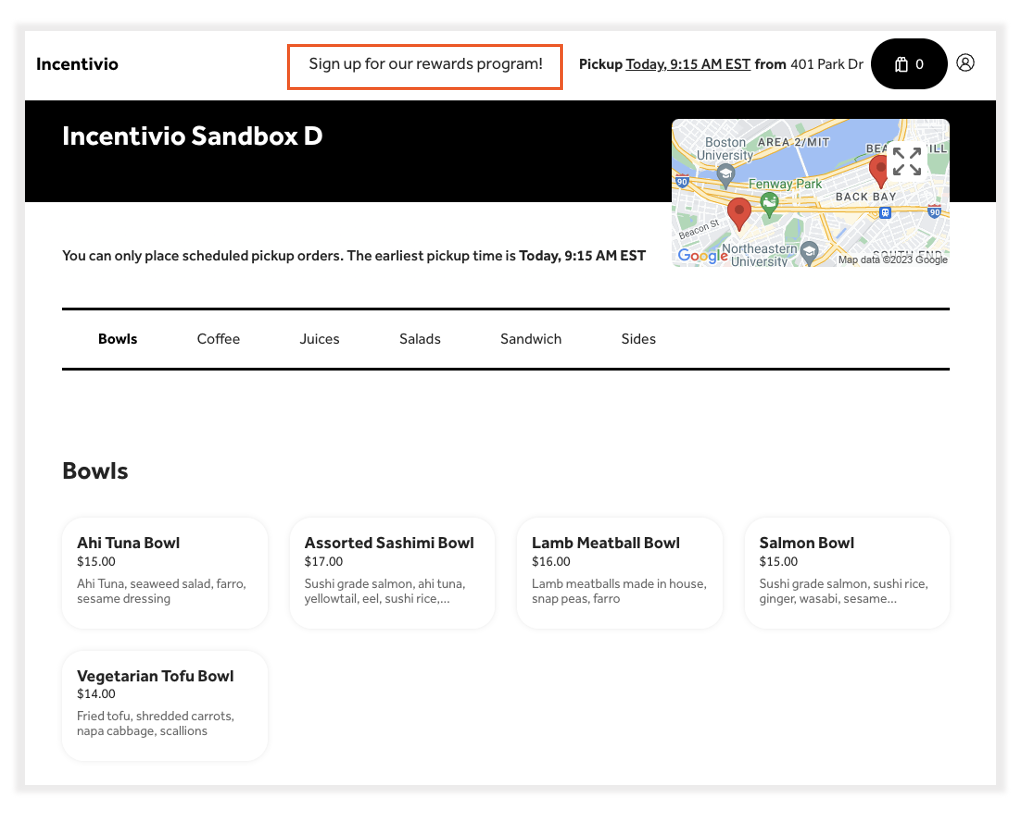Click the red map pin on Beacon St
Image resolution: width=1028 pixels, height=820 pixels.
(x=739, y=212)
